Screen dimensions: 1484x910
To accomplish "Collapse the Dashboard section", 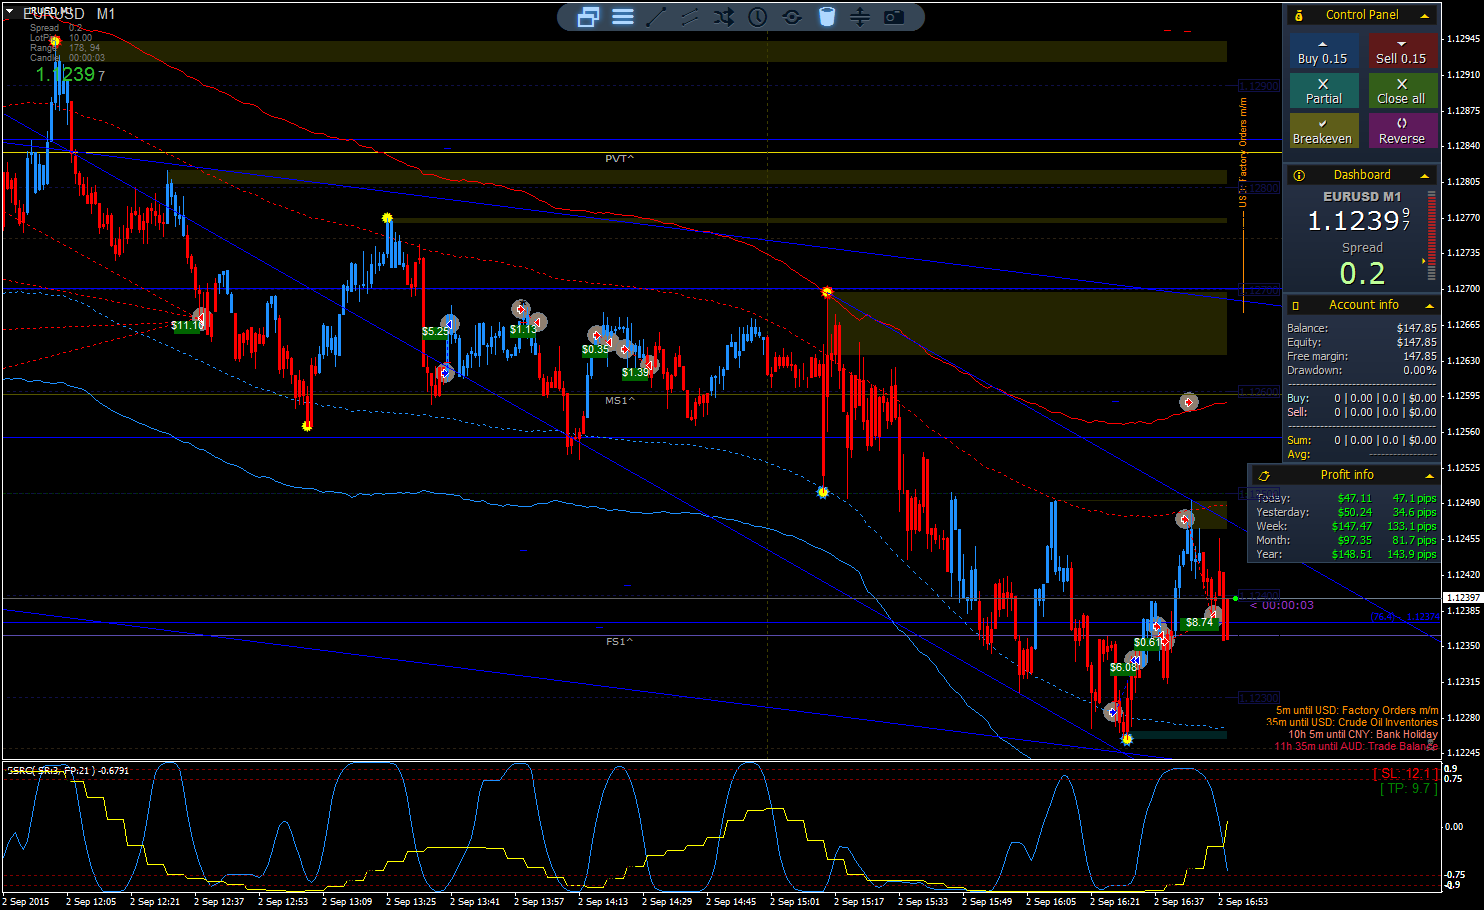I will pos(1425,175).
